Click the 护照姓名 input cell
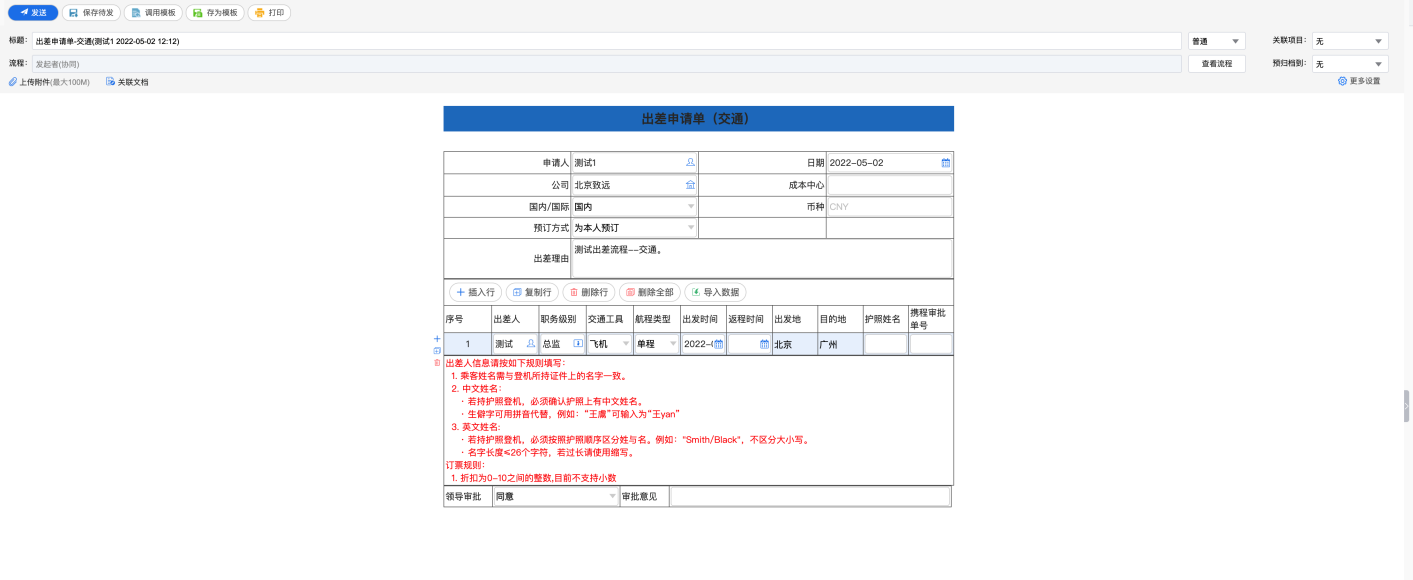This screenshot has width=1413, height=580. coord(885,344)
